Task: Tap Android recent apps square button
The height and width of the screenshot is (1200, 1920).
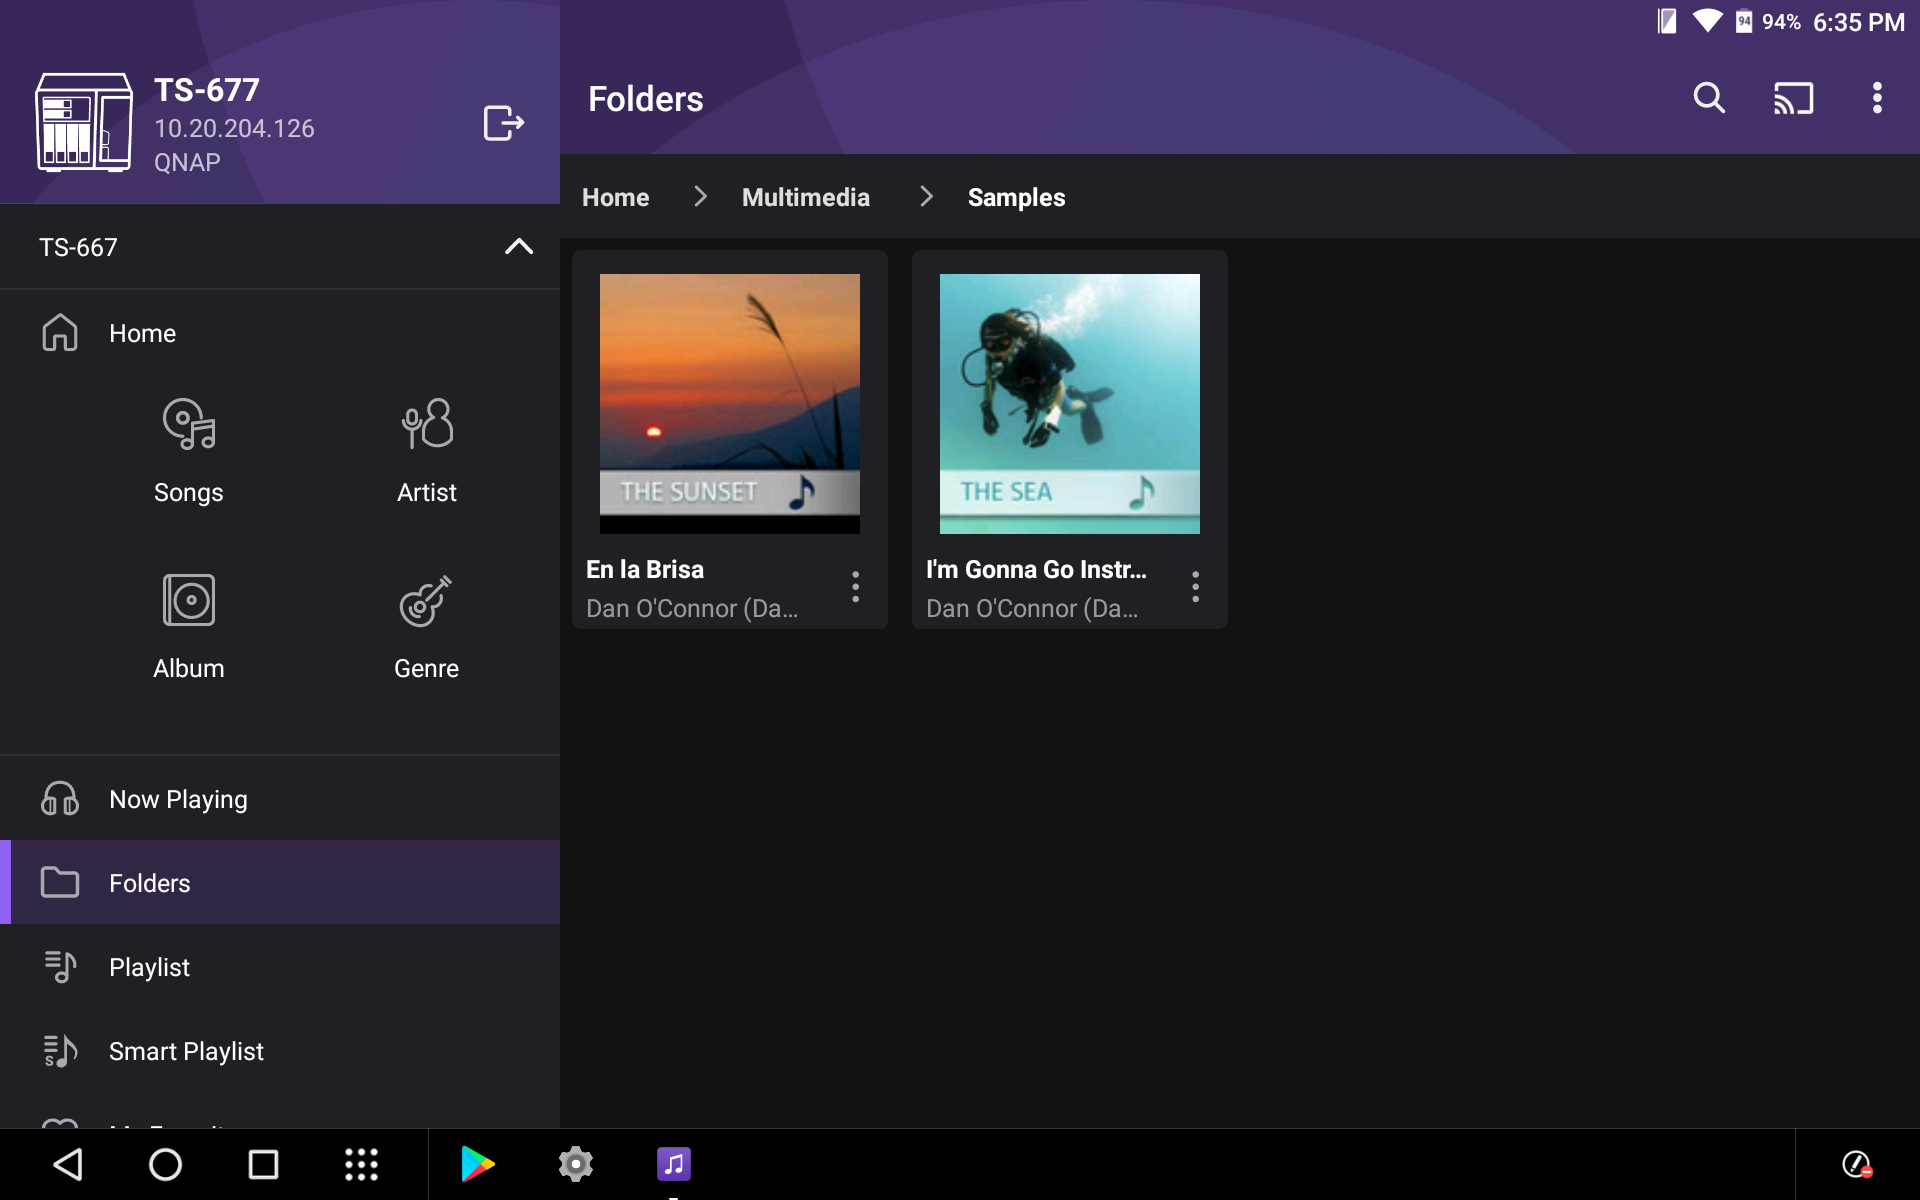Action: click(263, 1164)
